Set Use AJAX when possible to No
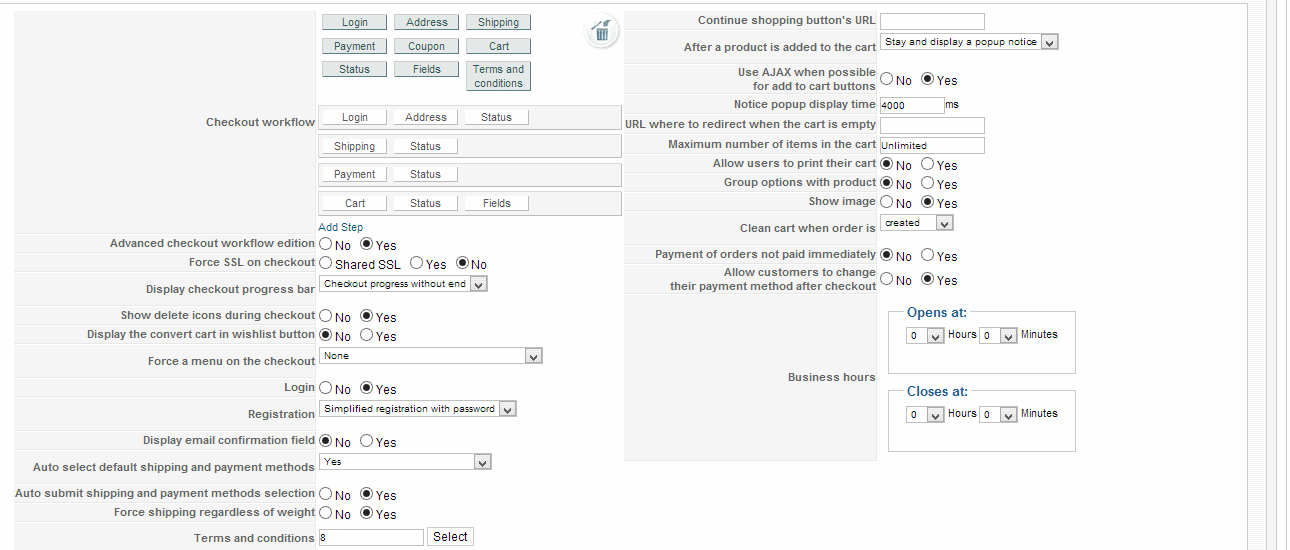 point(887,80)
